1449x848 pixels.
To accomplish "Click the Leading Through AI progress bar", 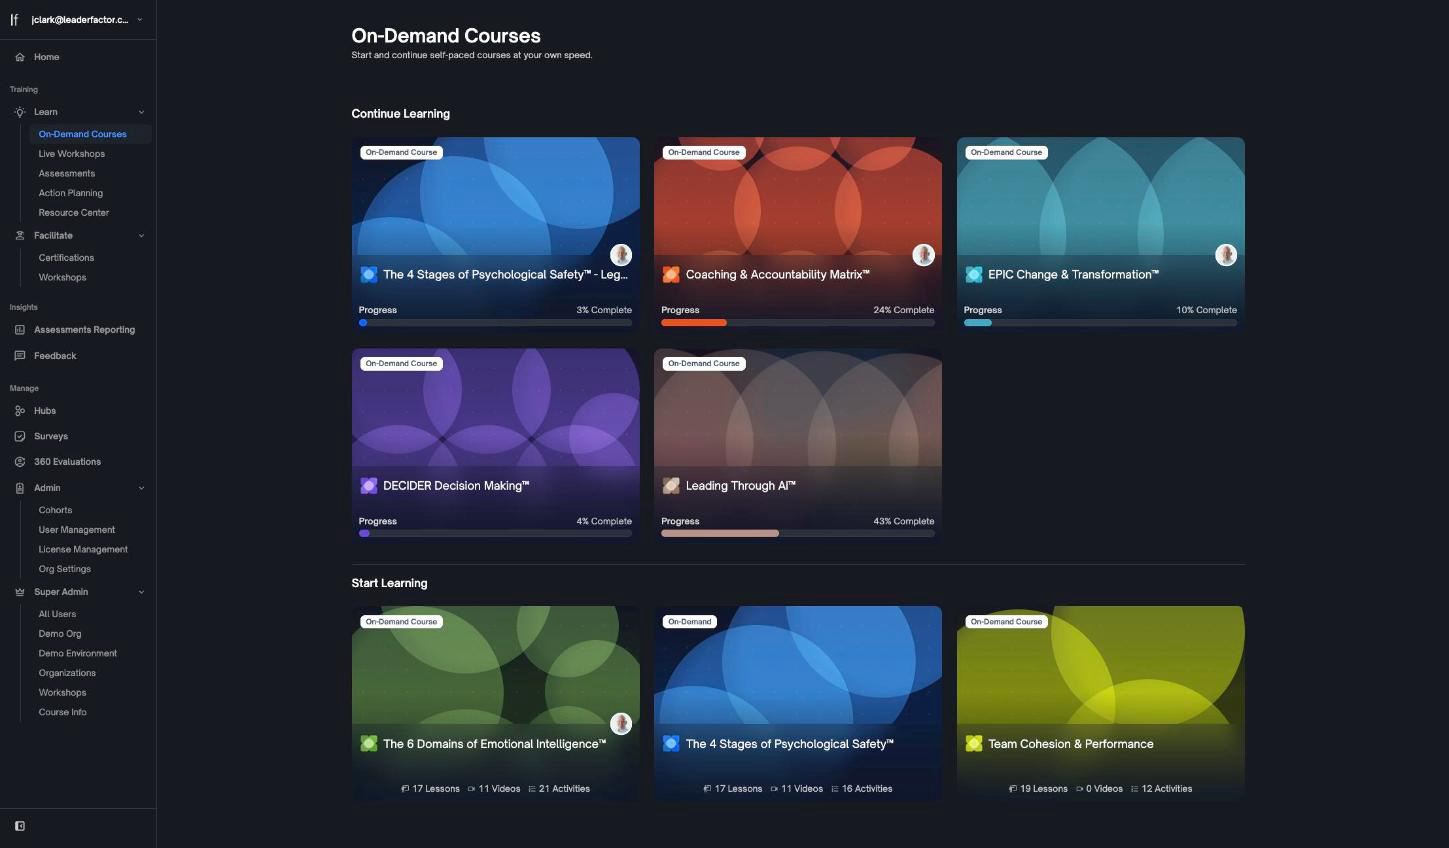I will pyautogui.click(x=798, y=534).
